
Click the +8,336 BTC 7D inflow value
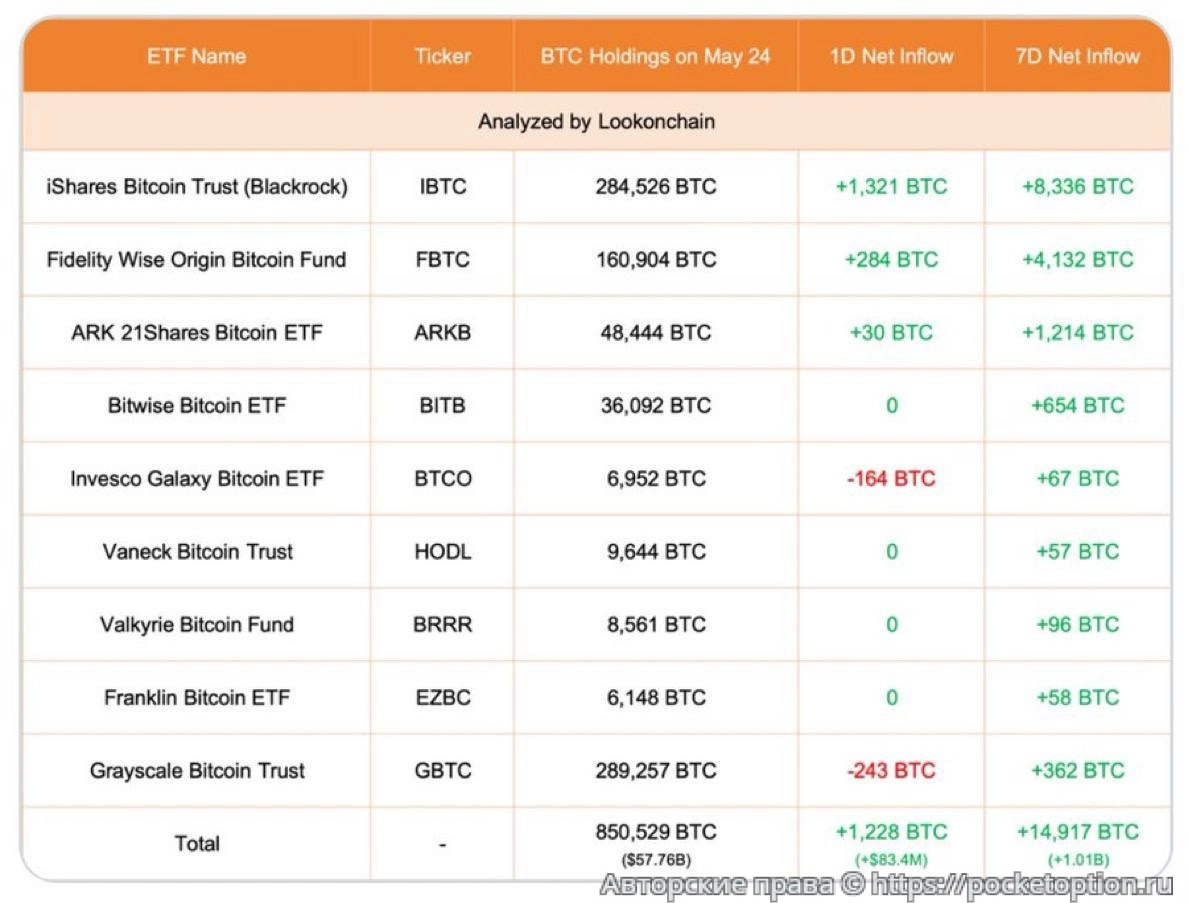coord(1077,186)
